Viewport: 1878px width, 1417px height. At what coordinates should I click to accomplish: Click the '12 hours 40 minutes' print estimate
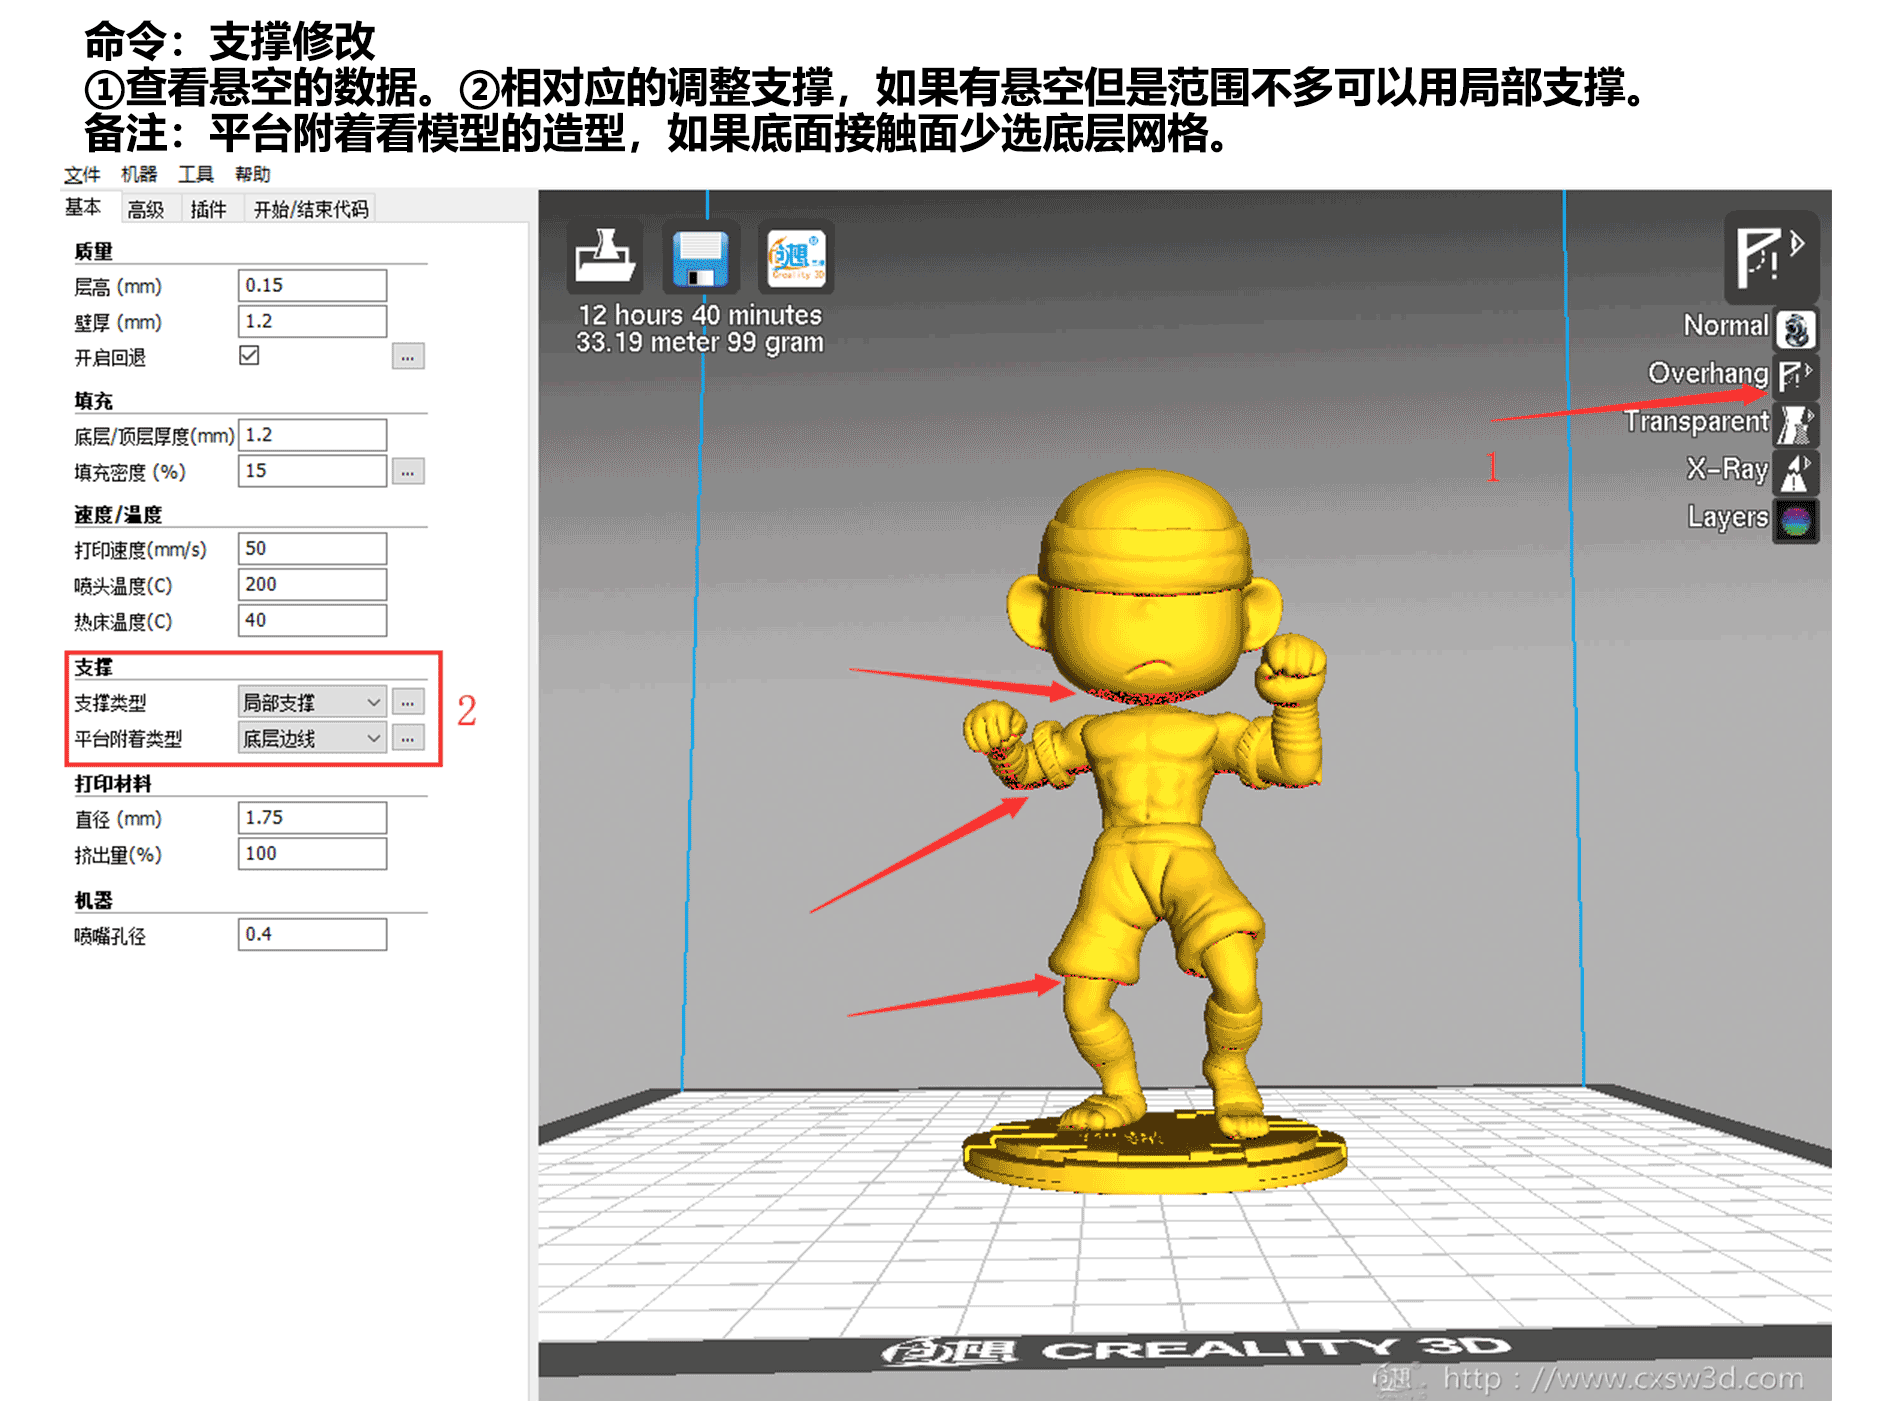point(700,315)
